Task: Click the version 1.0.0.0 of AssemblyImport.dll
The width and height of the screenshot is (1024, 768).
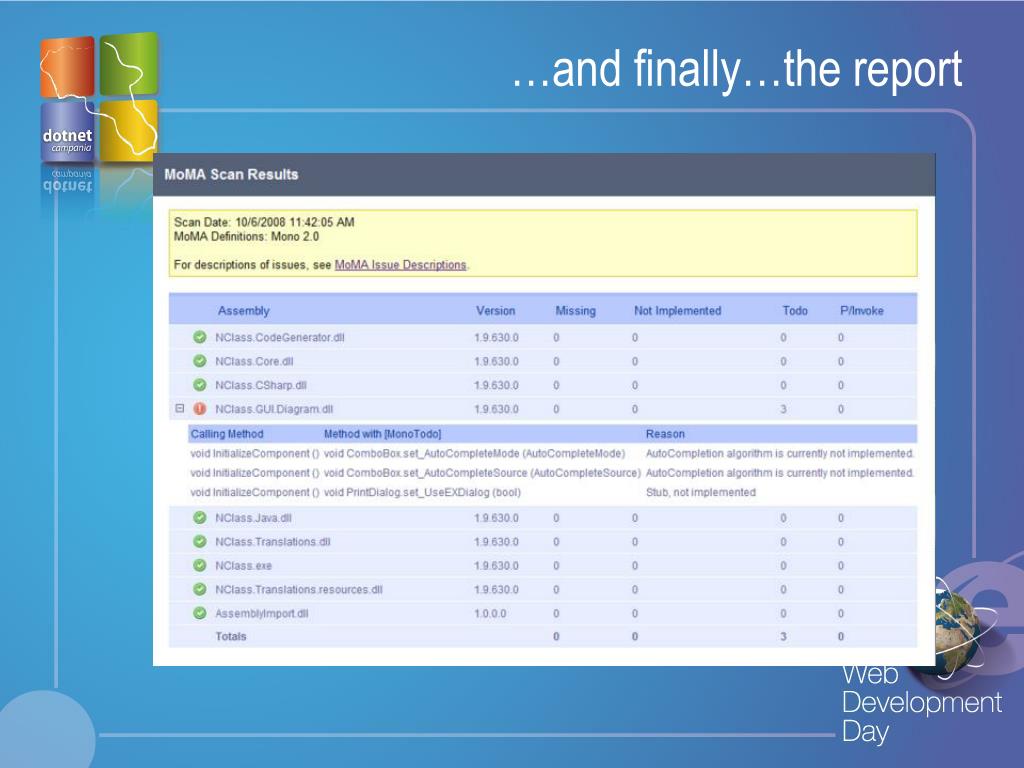Action: point(490,613)
